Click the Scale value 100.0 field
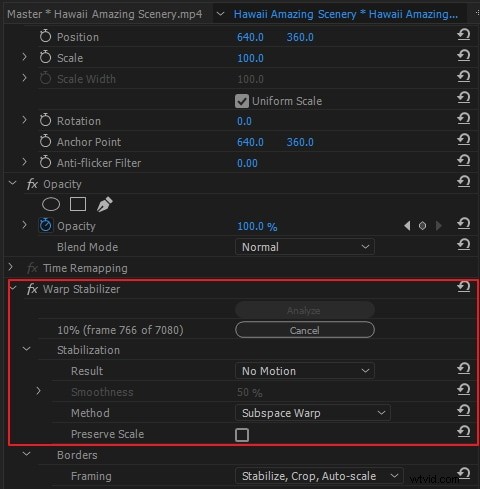This screenshot has width=480, height=489. (250, 58)
